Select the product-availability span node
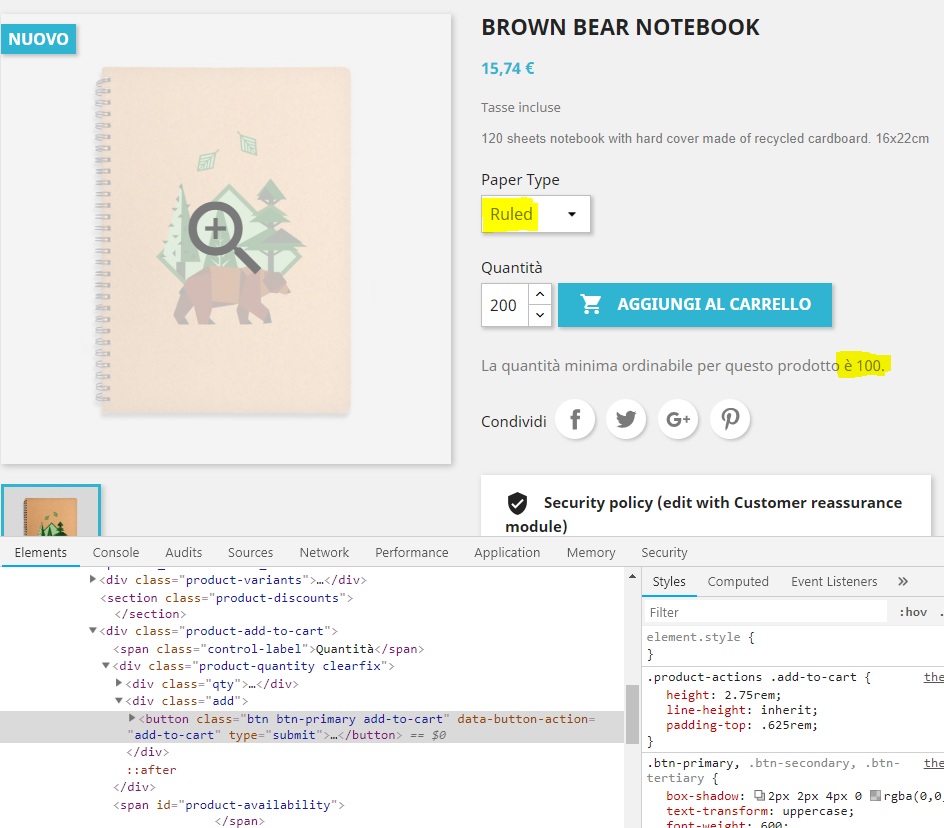This screenshot has height=828, width=944. pos(229,805)
